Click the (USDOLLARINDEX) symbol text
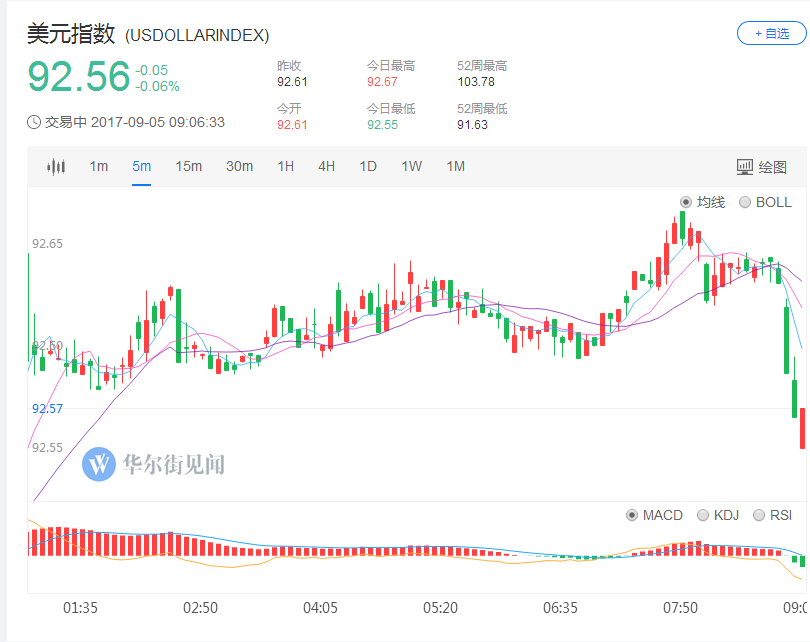Screen dimensions: 810x642 point(197,36)
